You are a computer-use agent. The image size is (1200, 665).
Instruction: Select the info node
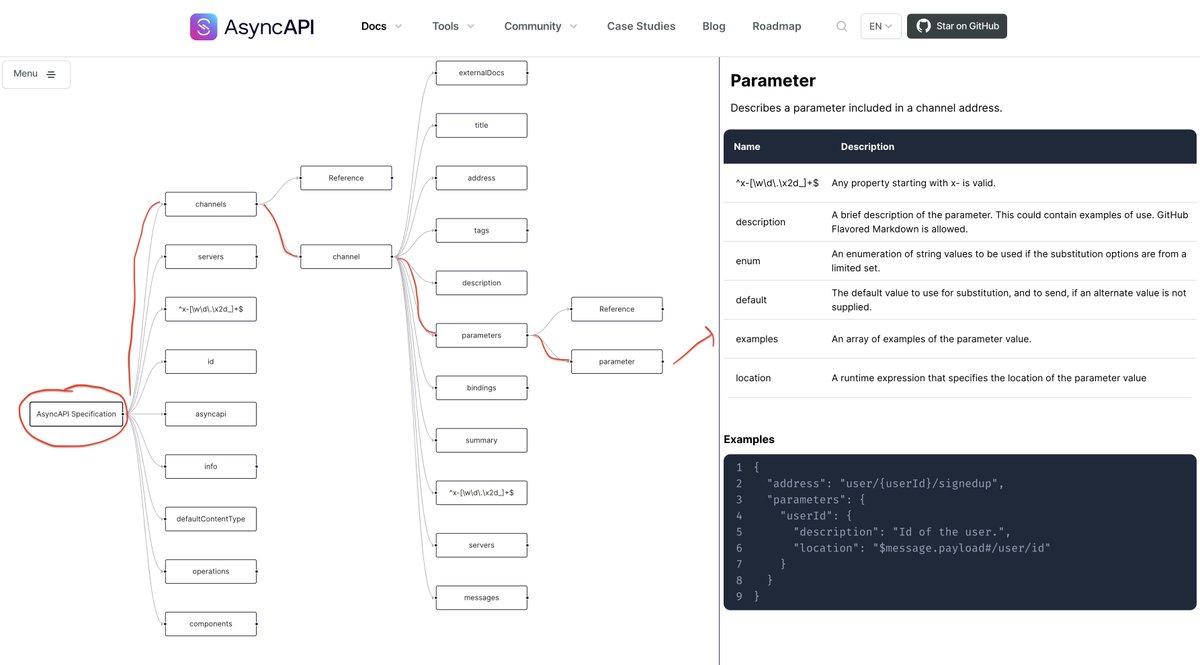click(210, 466)
